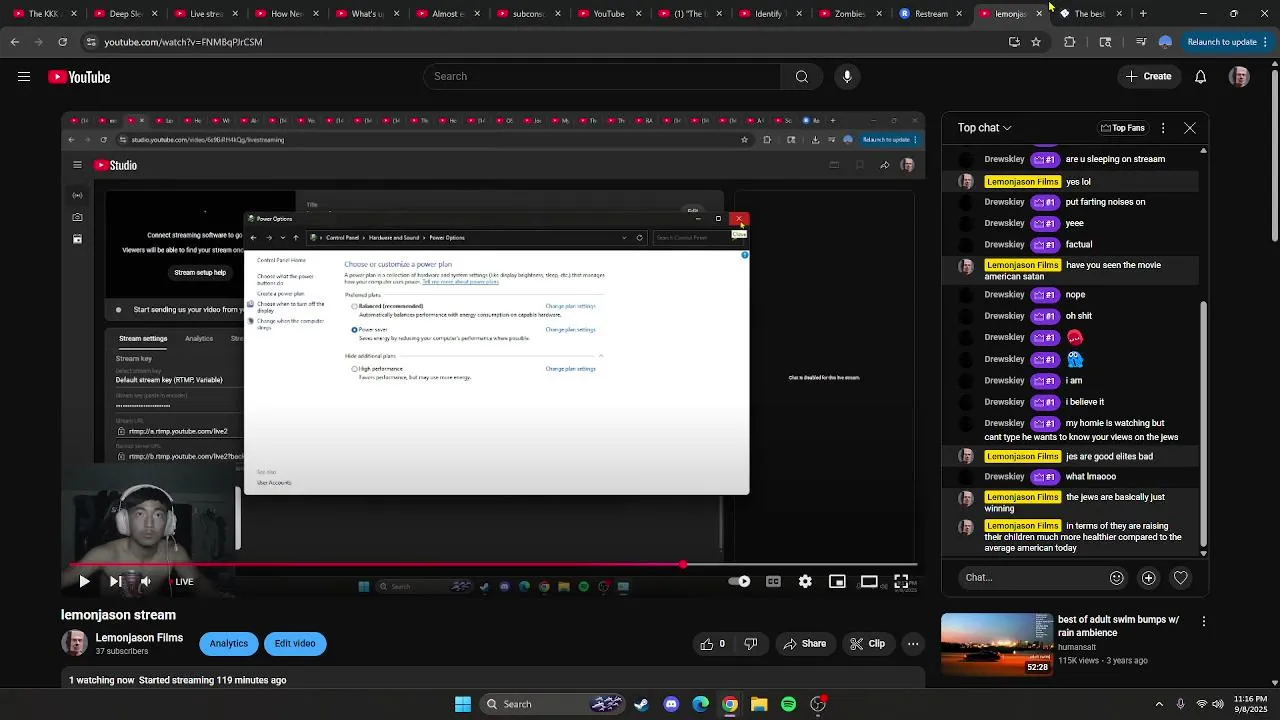Click the magnifier search button
1280x720 pixels.
(802, 77)
